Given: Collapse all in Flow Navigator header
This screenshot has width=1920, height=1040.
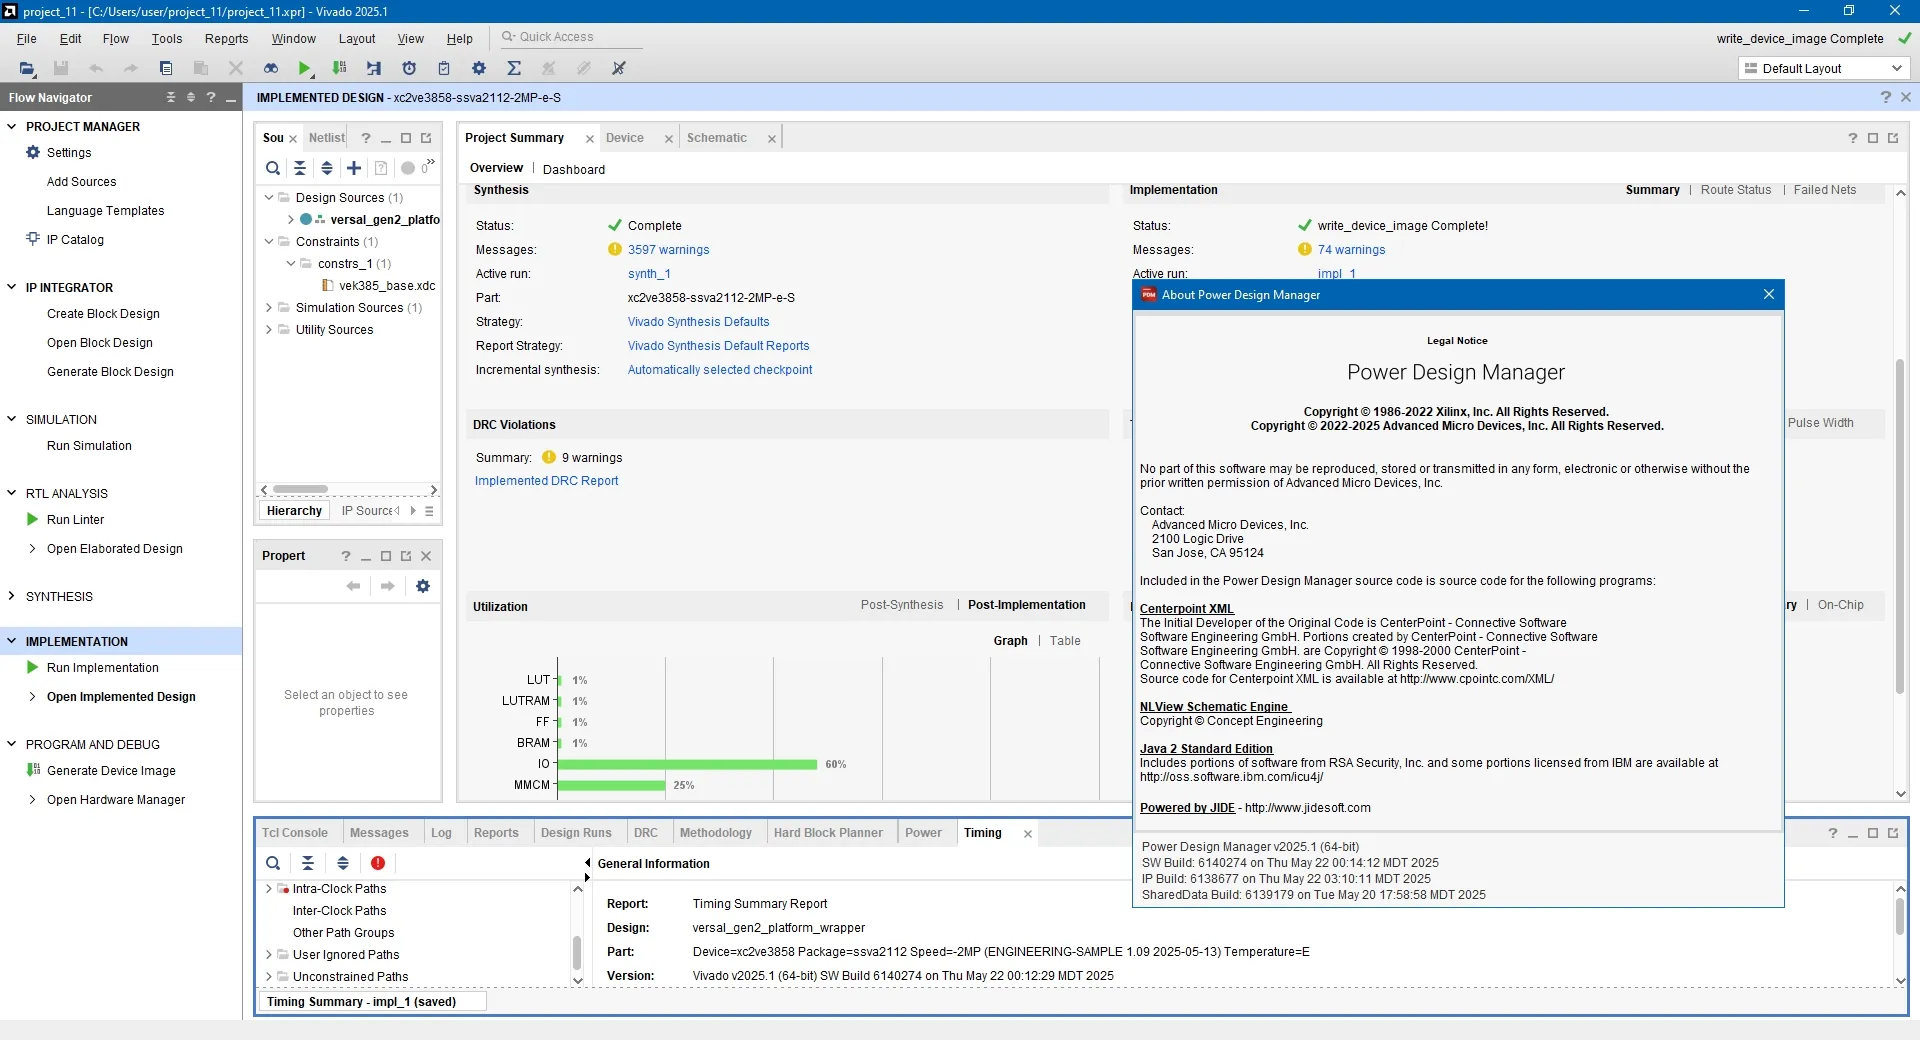Looking at the screenshot, I should 171,97.
